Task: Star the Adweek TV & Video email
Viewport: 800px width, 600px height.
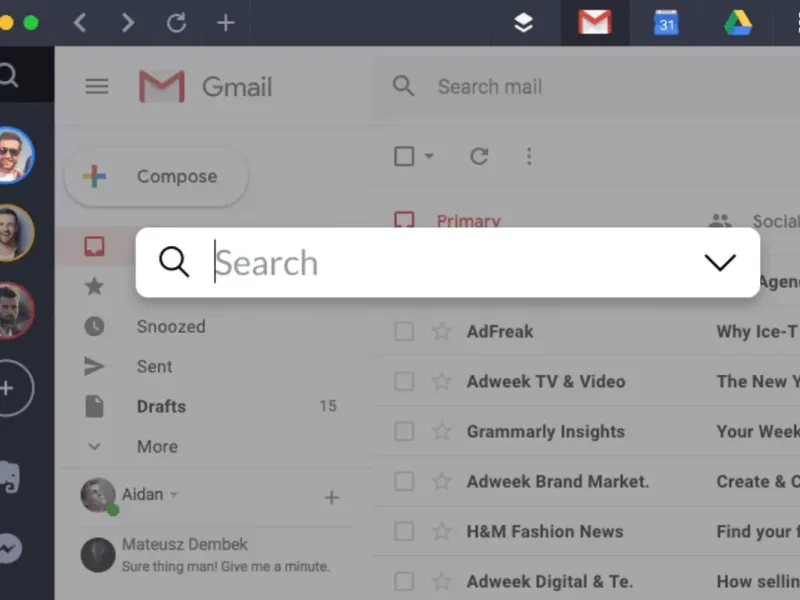Action: [x=442, y=382]
